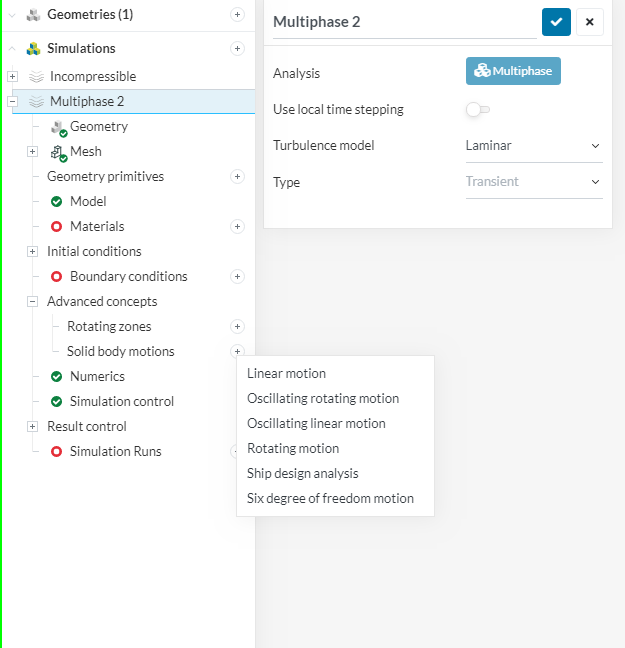
Task: Click the plus icon next to Geometries
Action: click(x=237, y=15)
